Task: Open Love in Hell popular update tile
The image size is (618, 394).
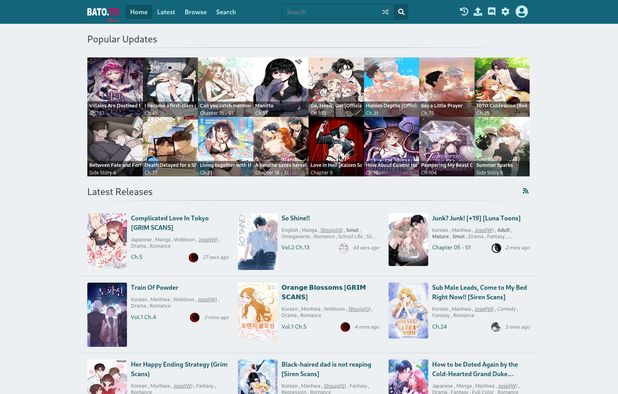Action: tap(336, 147)
